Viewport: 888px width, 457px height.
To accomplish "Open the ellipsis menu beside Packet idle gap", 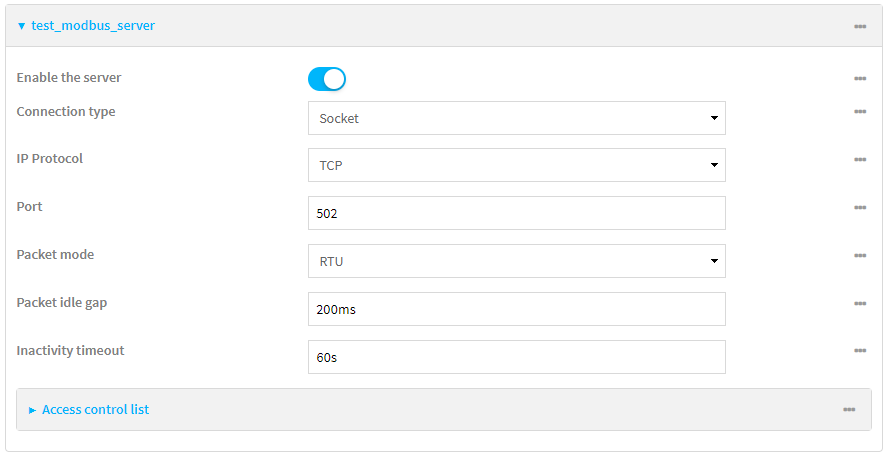I will [859, 303].
